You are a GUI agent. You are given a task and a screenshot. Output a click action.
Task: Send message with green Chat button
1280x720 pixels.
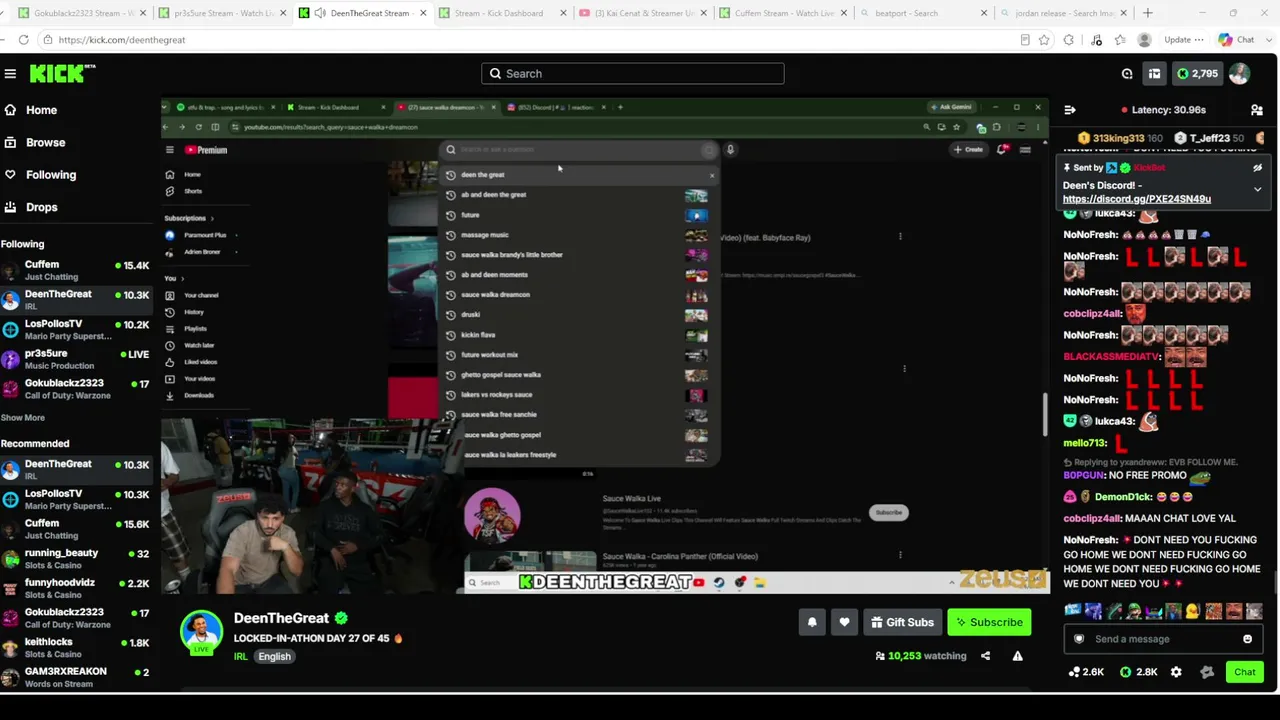(1245, 672)
